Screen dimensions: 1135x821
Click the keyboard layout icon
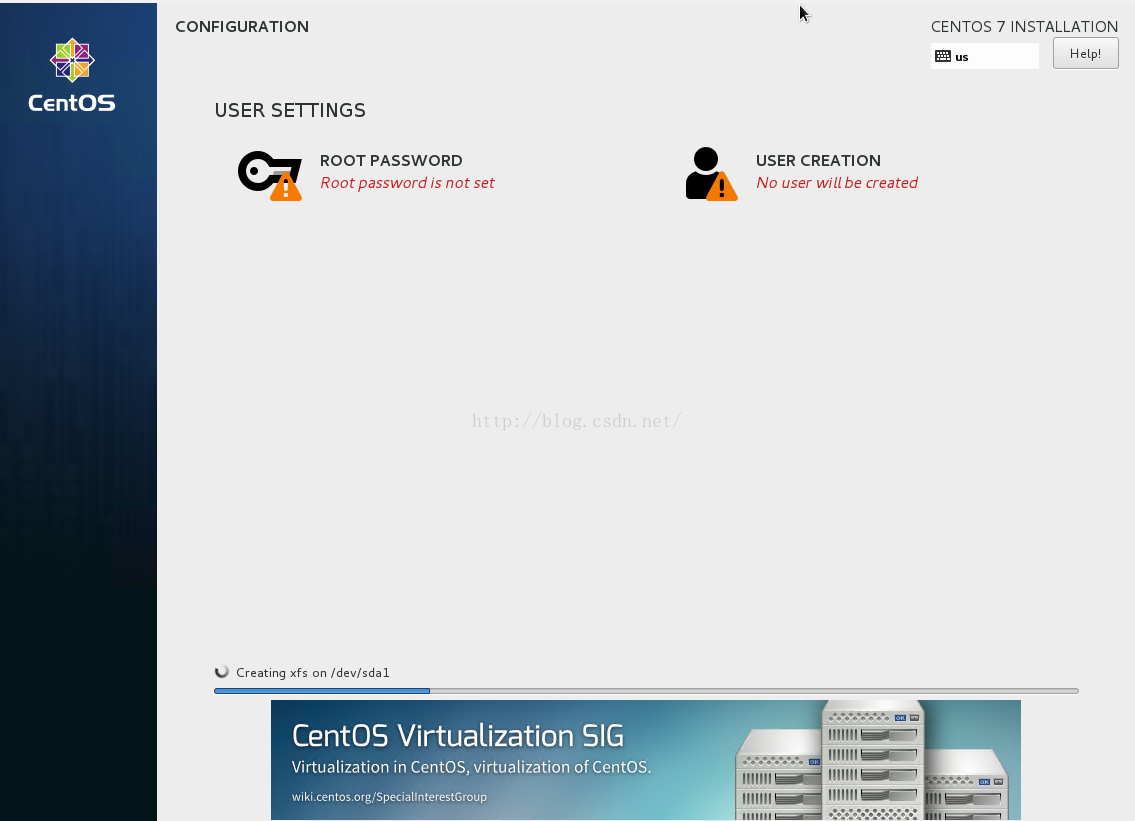(x=942, y=56)
